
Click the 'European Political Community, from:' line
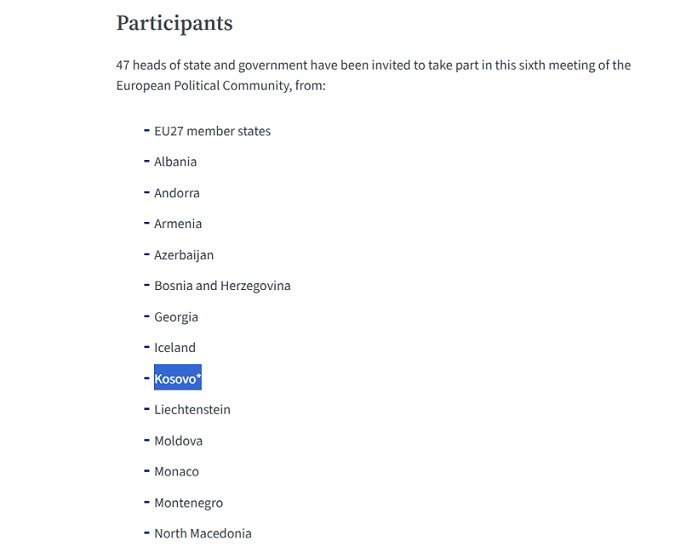[221, 86]
